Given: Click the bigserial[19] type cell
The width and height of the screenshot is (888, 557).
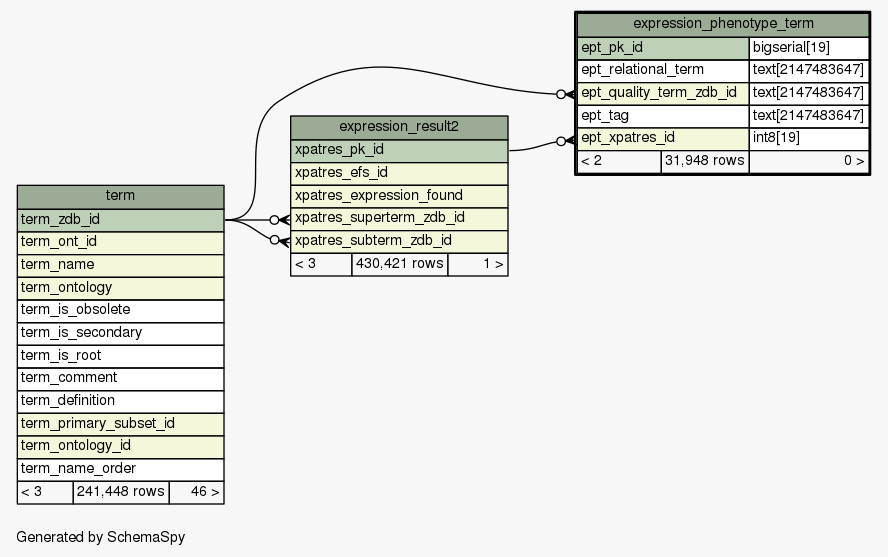Looking at the screenshot, I should [808, 47].
